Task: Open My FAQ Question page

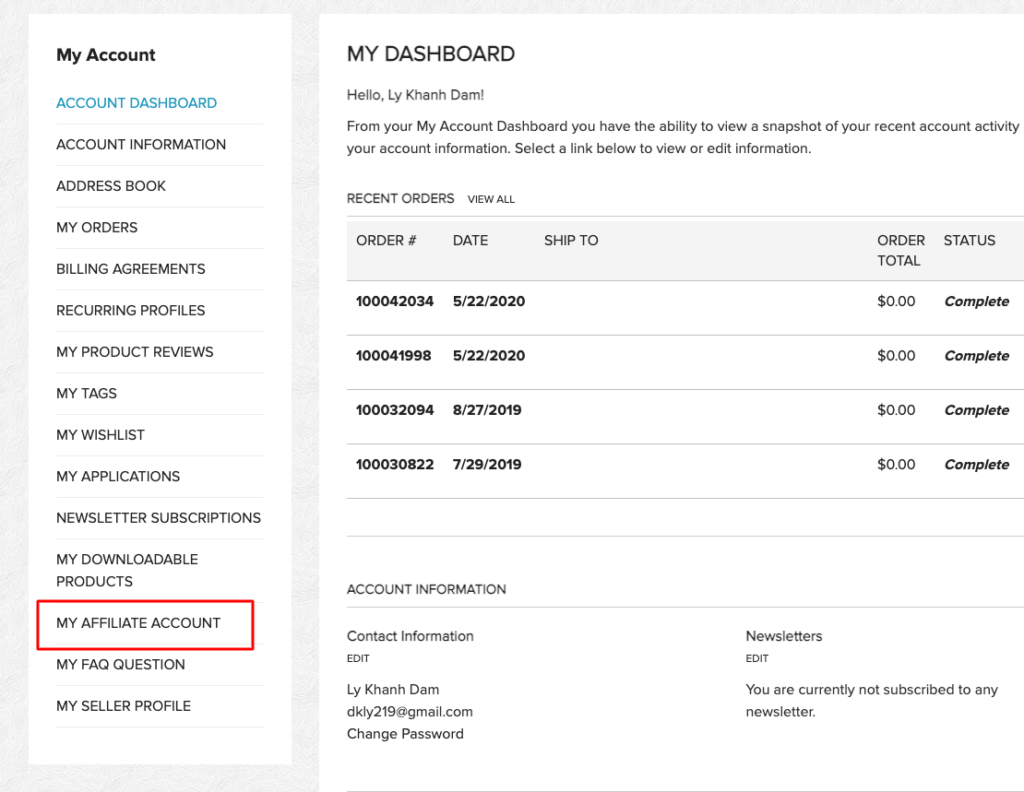Action: (x=120, y=664)
